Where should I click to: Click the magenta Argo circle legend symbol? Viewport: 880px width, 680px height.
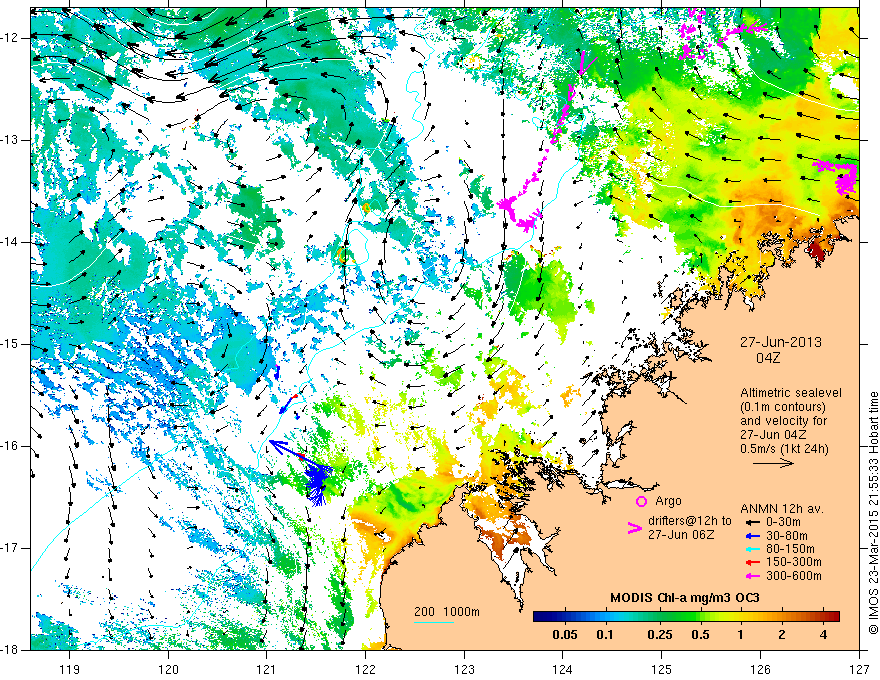point(641,501)
